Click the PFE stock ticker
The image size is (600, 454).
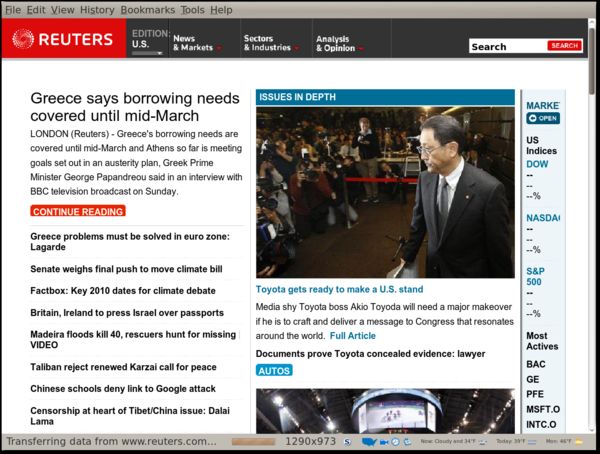click(x=535, y=394)
